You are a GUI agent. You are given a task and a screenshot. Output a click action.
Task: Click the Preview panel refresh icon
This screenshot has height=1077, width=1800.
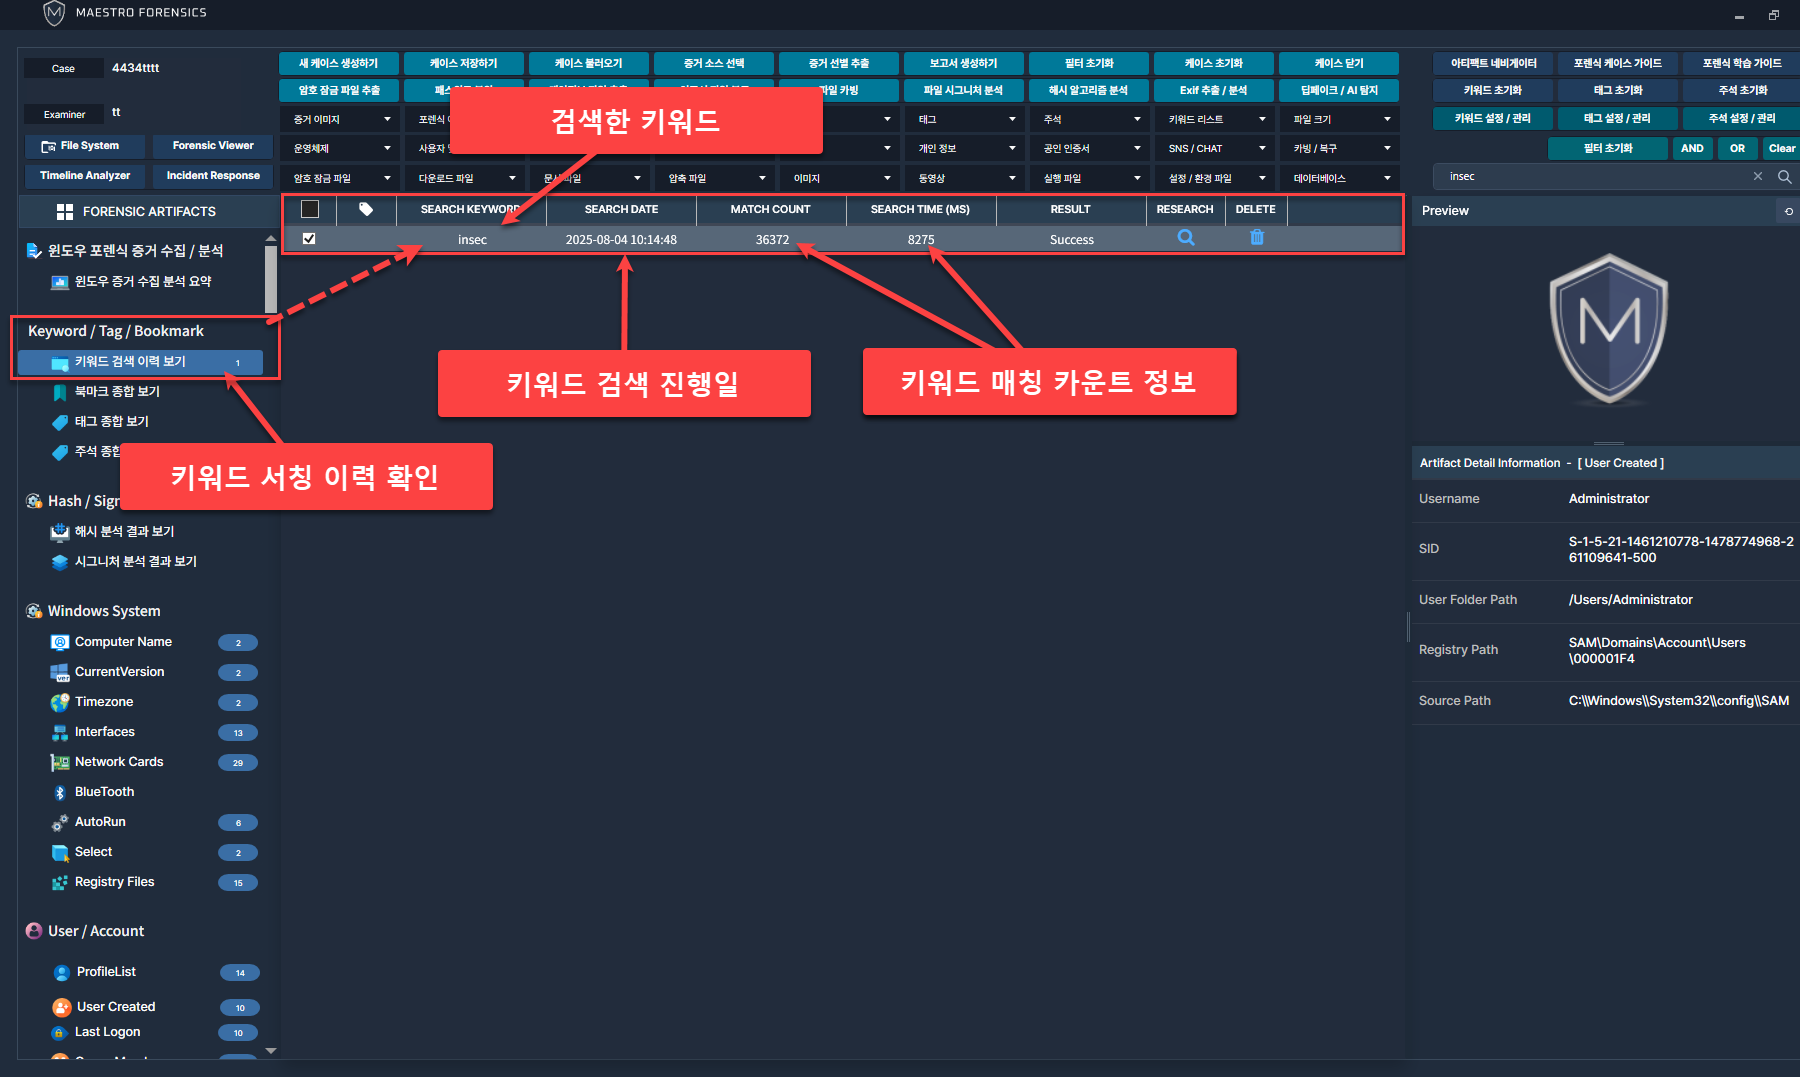coord(1788,211)
